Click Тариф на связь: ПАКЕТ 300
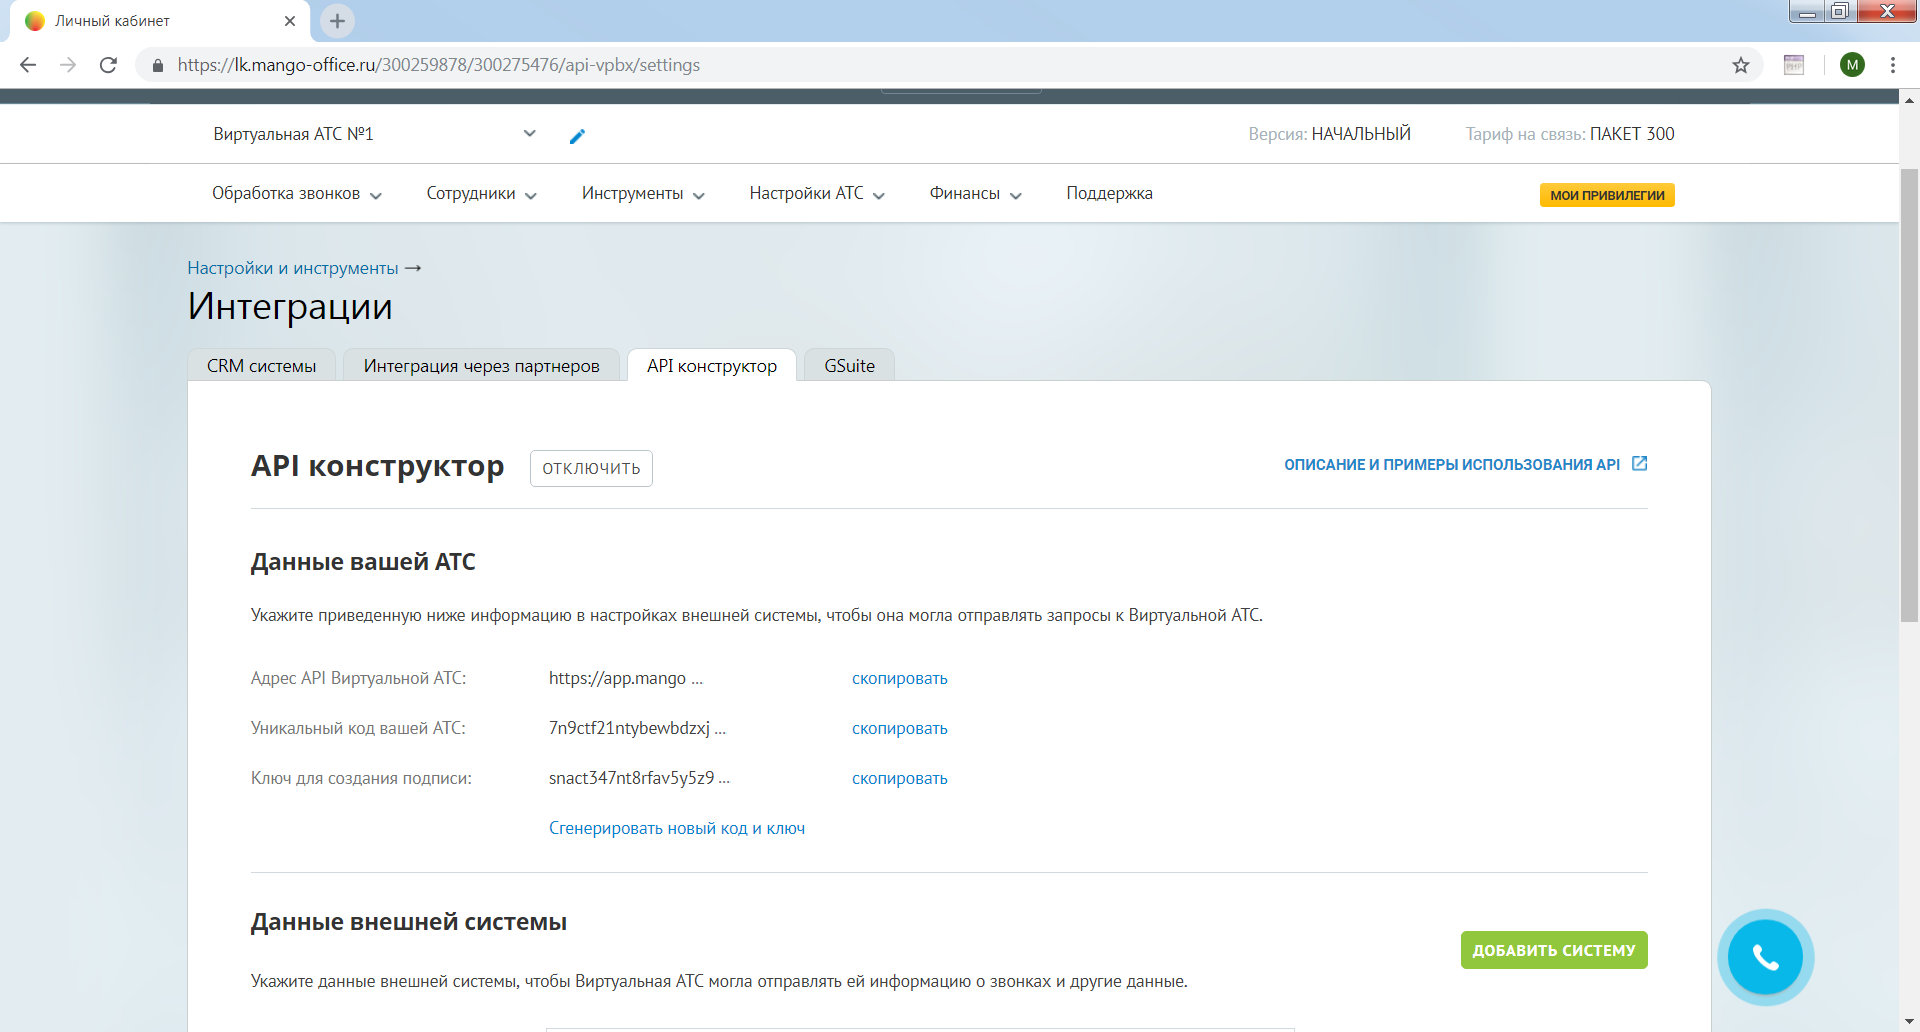The width and height of the screenshot is (1920, 1032). (1570, 134)
